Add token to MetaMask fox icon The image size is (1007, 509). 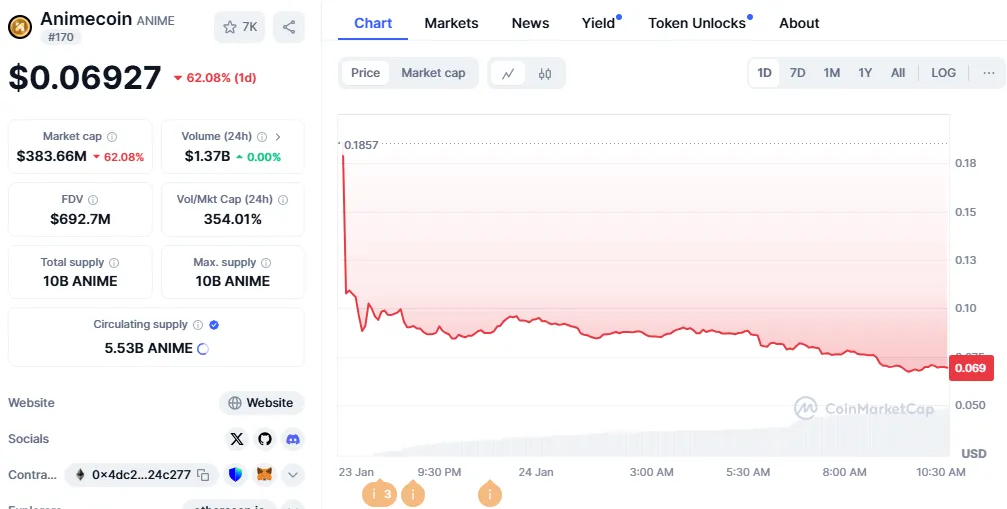(x=264, y=475)
